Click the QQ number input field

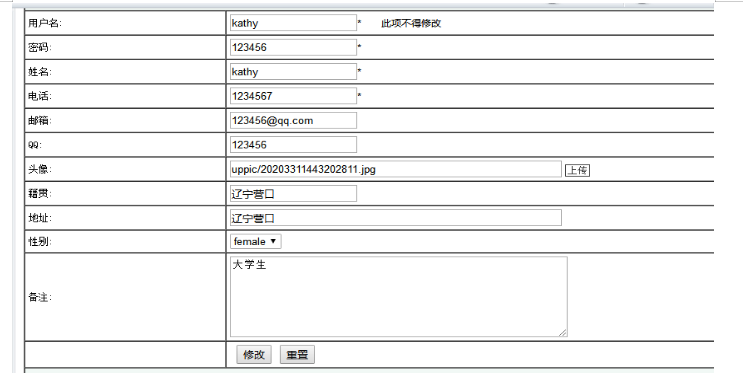coord(293,145)
